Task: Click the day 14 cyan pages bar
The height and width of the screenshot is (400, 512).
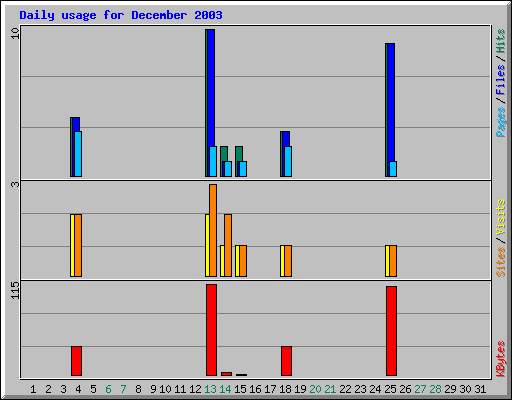Action: [228, 169]
